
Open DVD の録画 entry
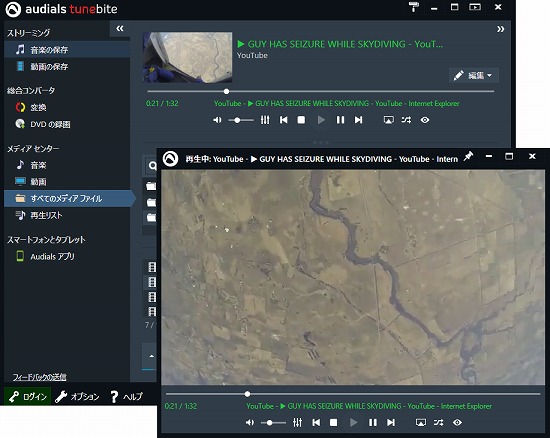(x=67, y=124)
